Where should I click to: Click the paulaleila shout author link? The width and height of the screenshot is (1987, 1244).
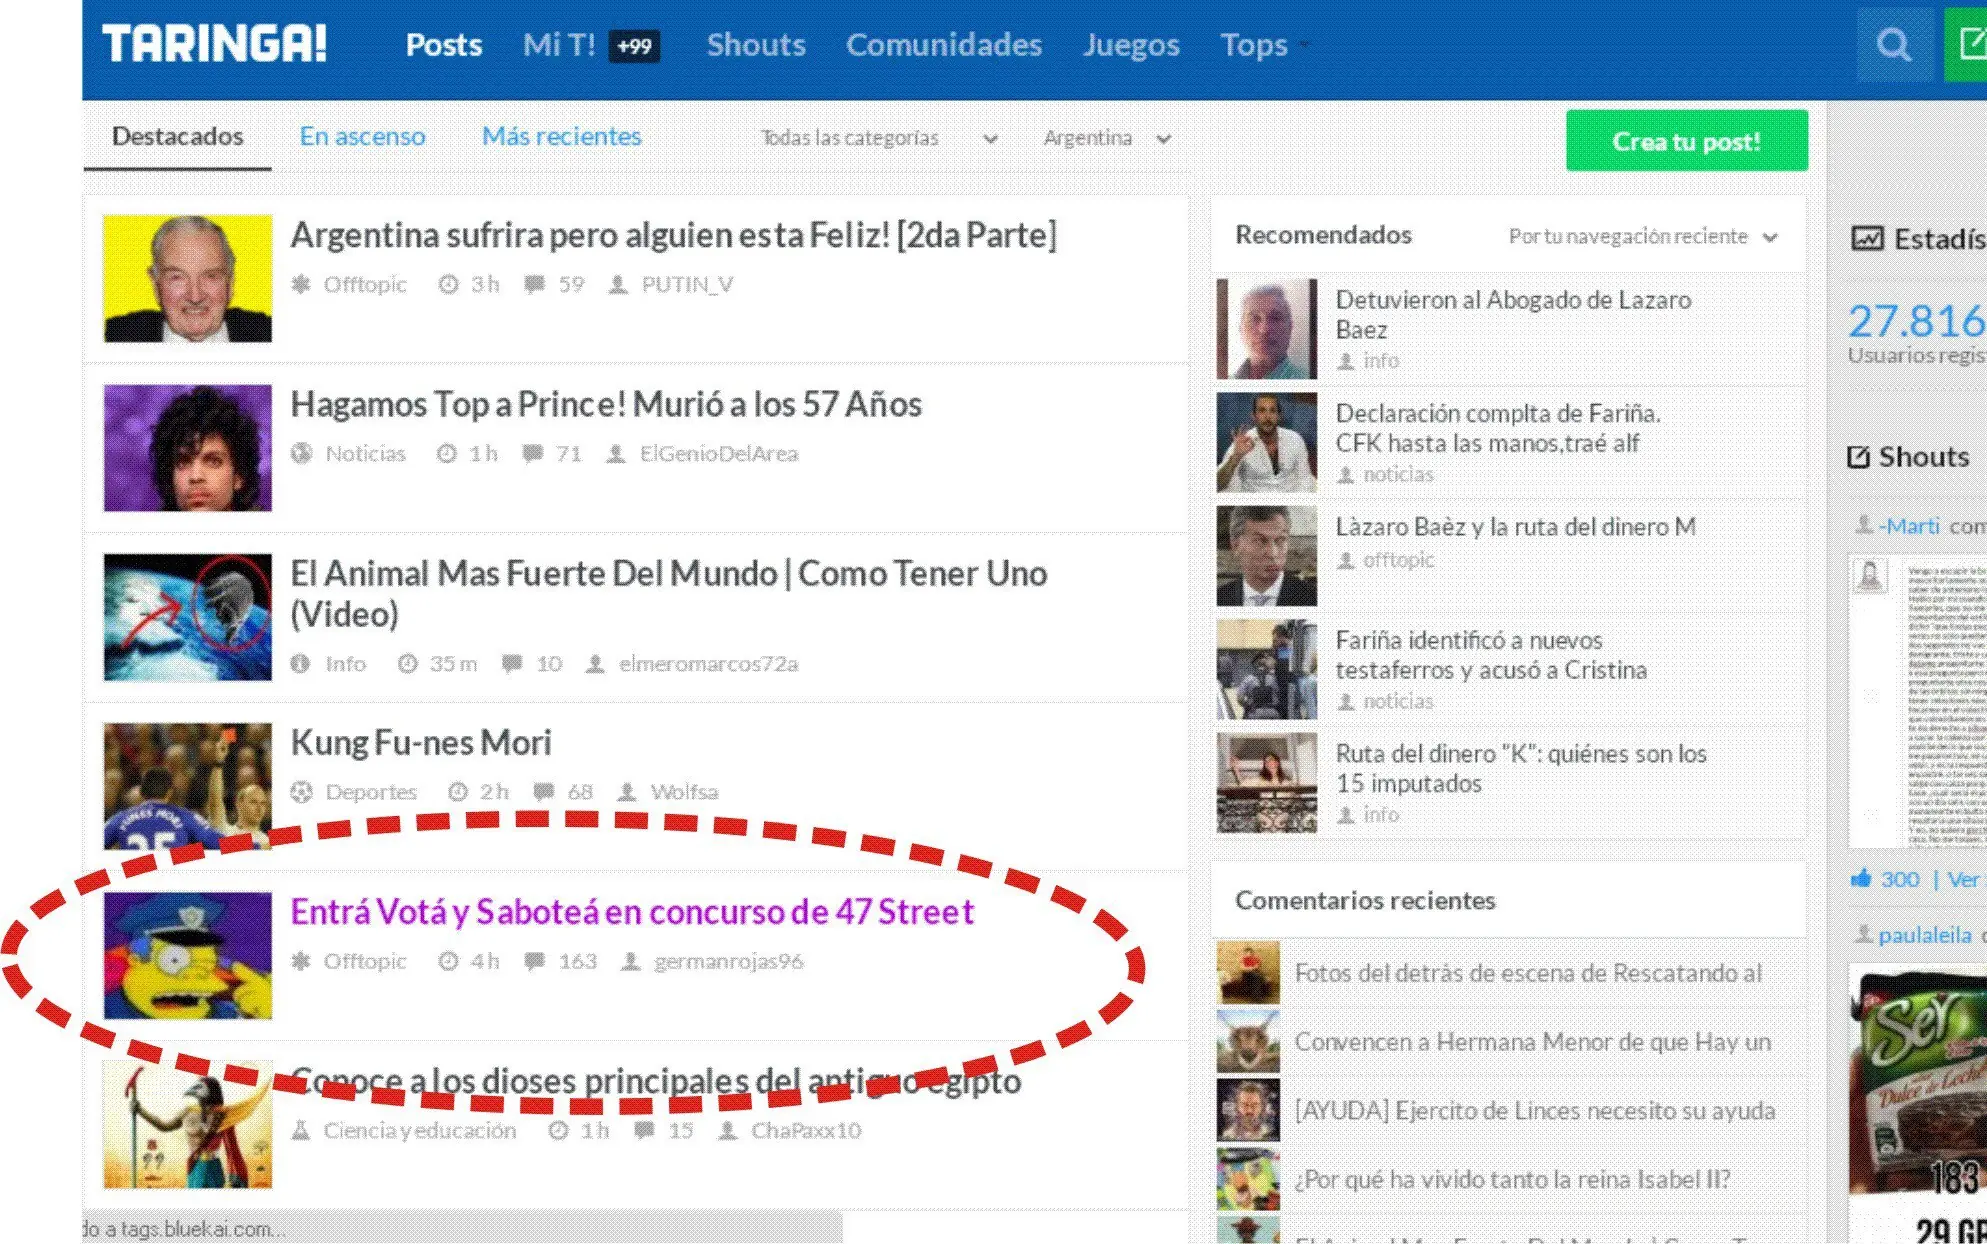[1925, 935]
